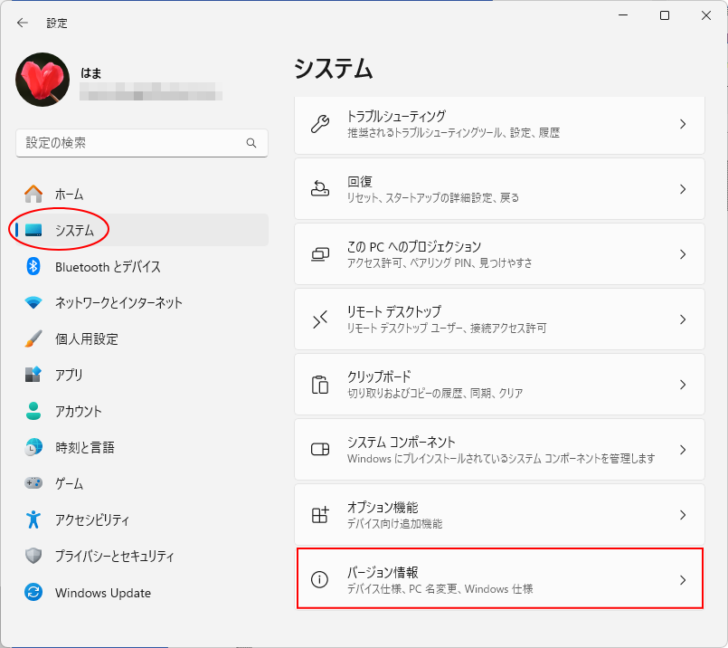
Task: Click the 時刻と言語 globe clock icon
Action: point(33,447)
